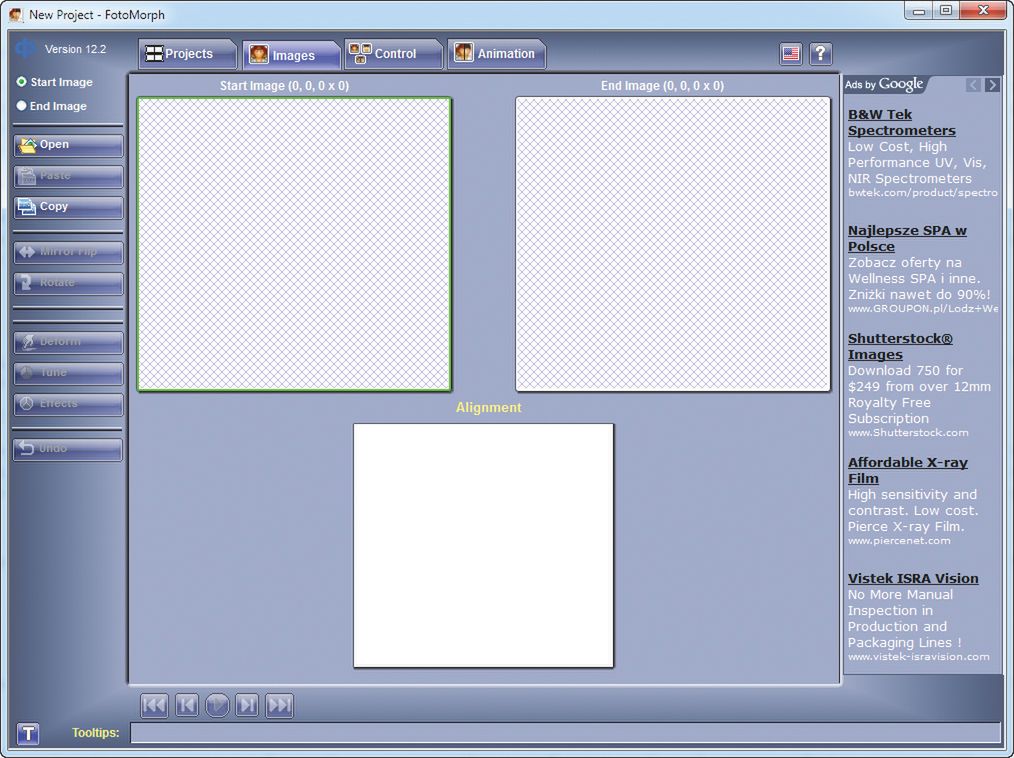
Task: Click the Tooltips text field
Action: 565,733
